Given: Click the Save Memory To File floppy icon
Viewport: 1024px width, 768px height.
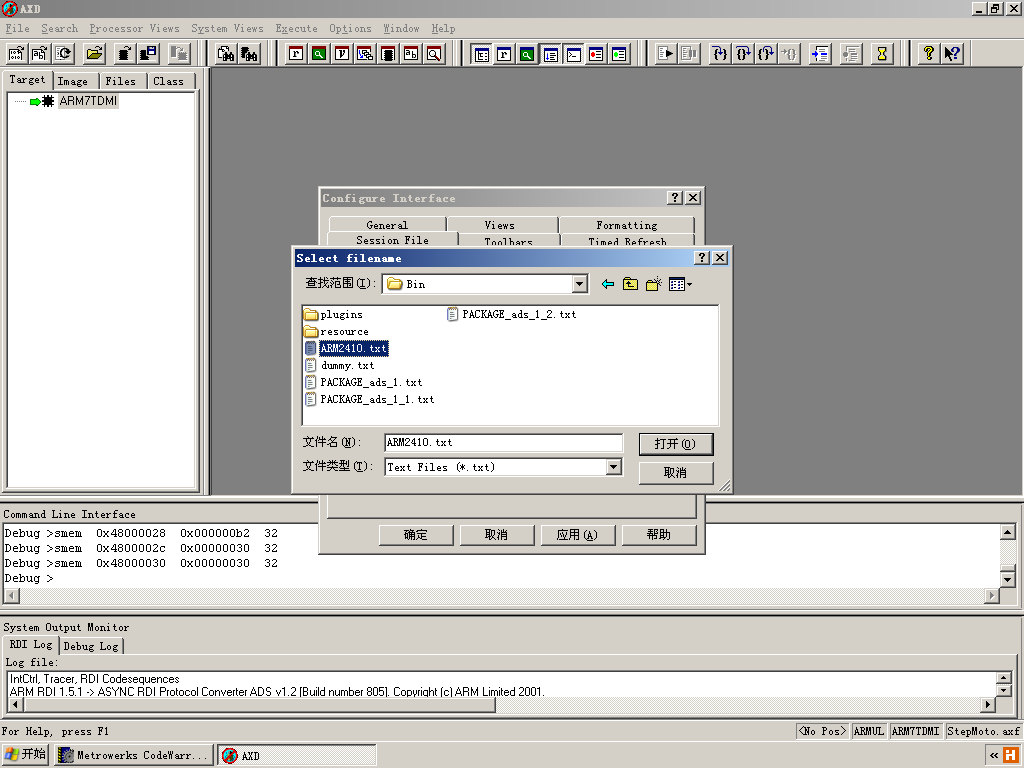Looking at the screenshot, I should 148,54.
